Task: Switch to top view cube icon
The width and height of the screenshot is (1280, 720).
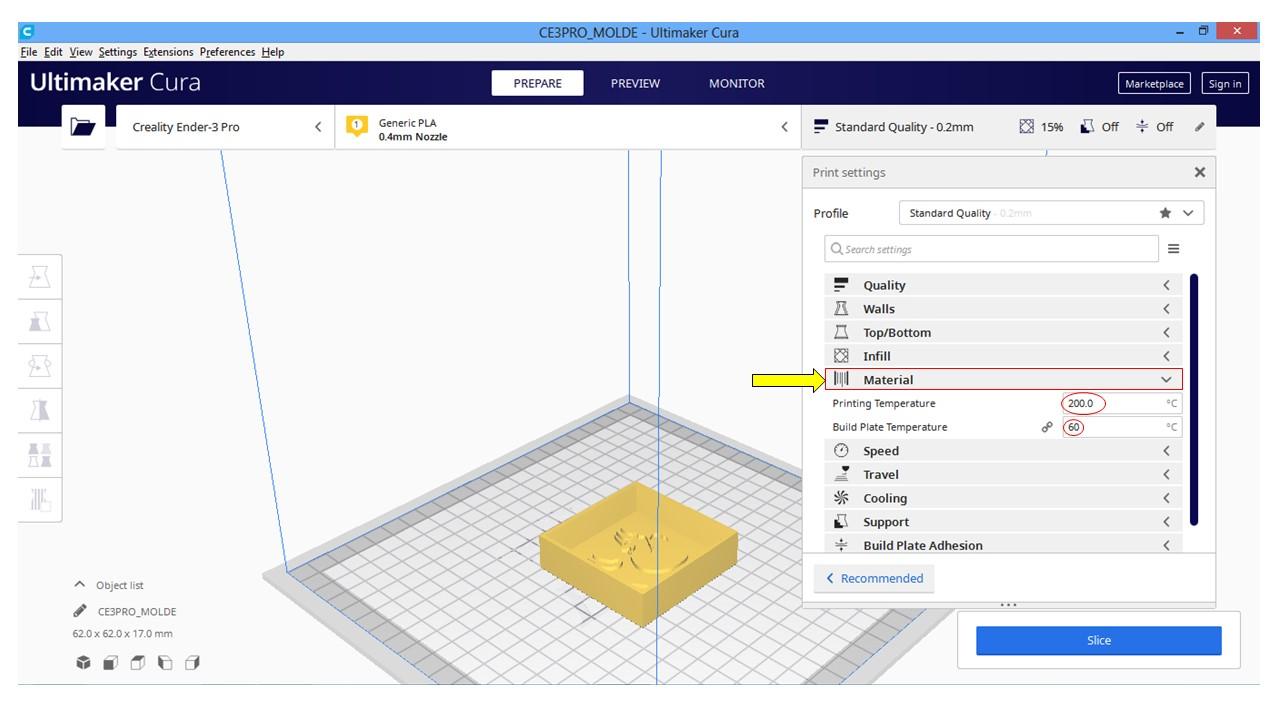Action: [138, 662]
